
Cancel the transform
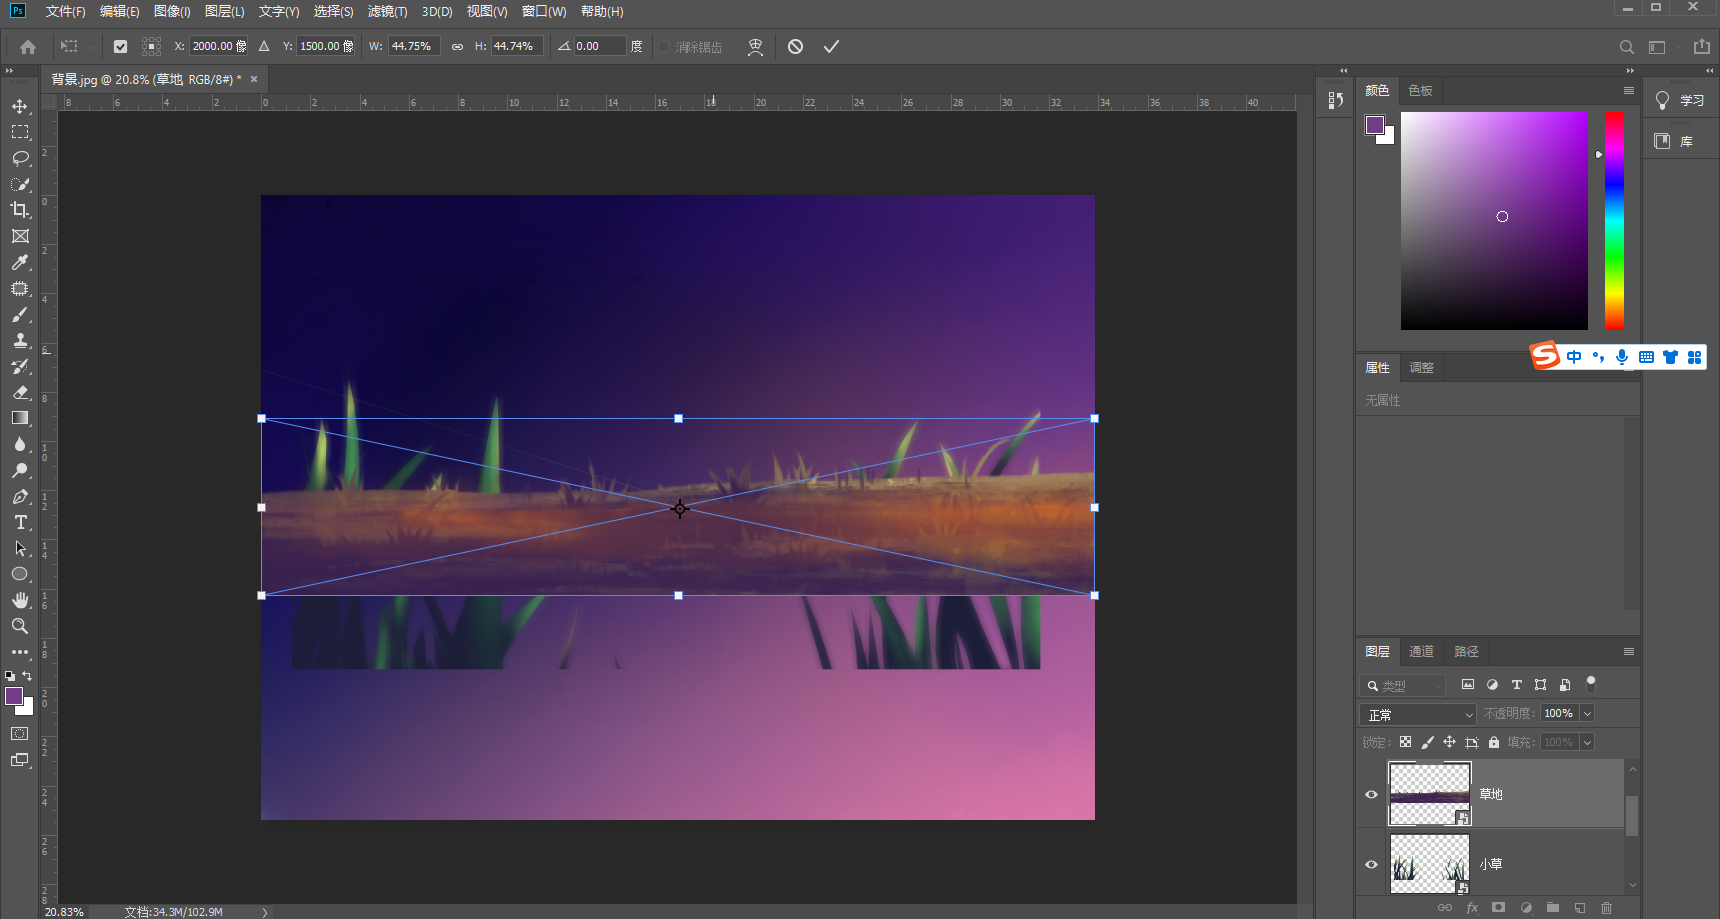(795, 47)
